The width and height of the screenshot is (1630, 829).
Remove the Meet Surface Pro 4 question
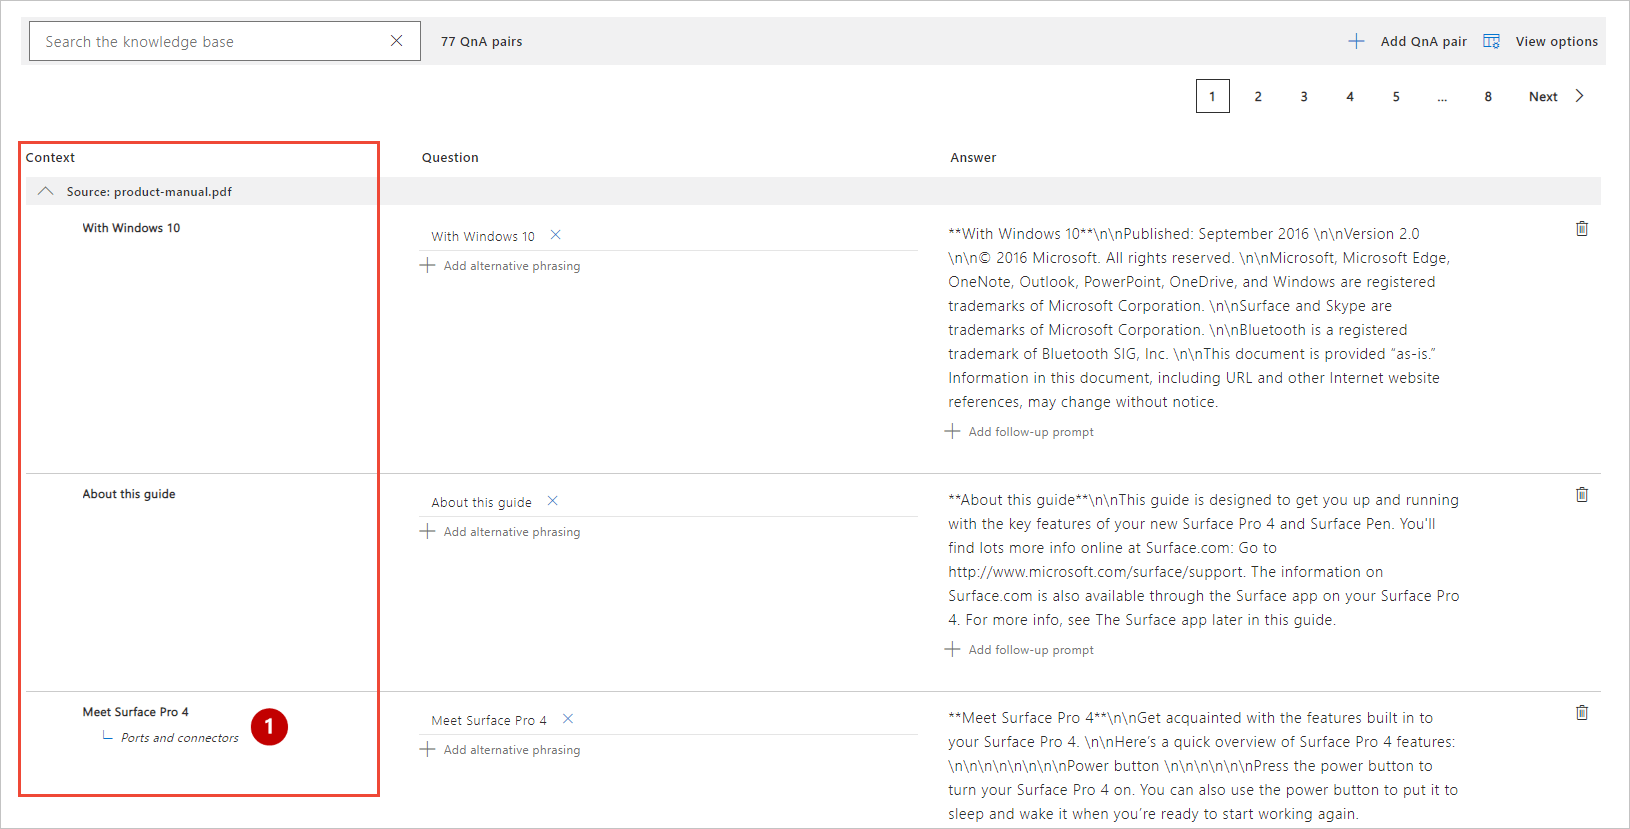[x=567, y=719]
